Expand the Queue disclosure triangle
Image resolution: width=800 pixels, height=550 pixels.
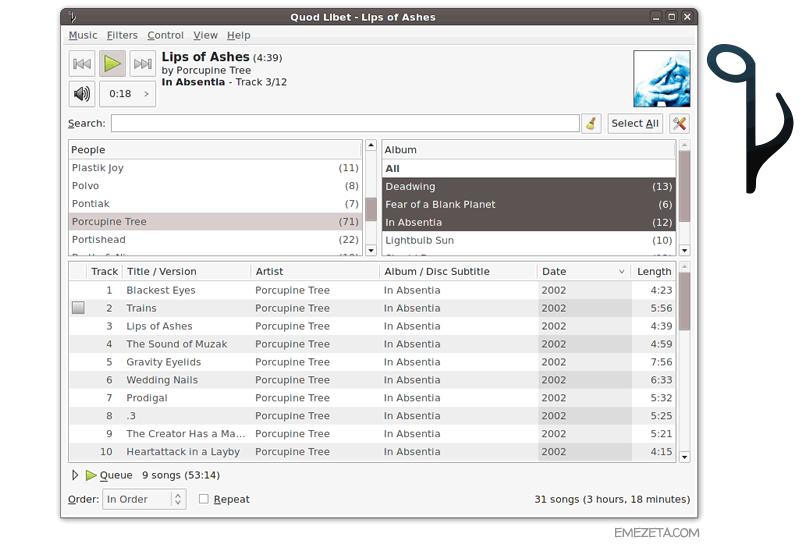tap(75, 475)
